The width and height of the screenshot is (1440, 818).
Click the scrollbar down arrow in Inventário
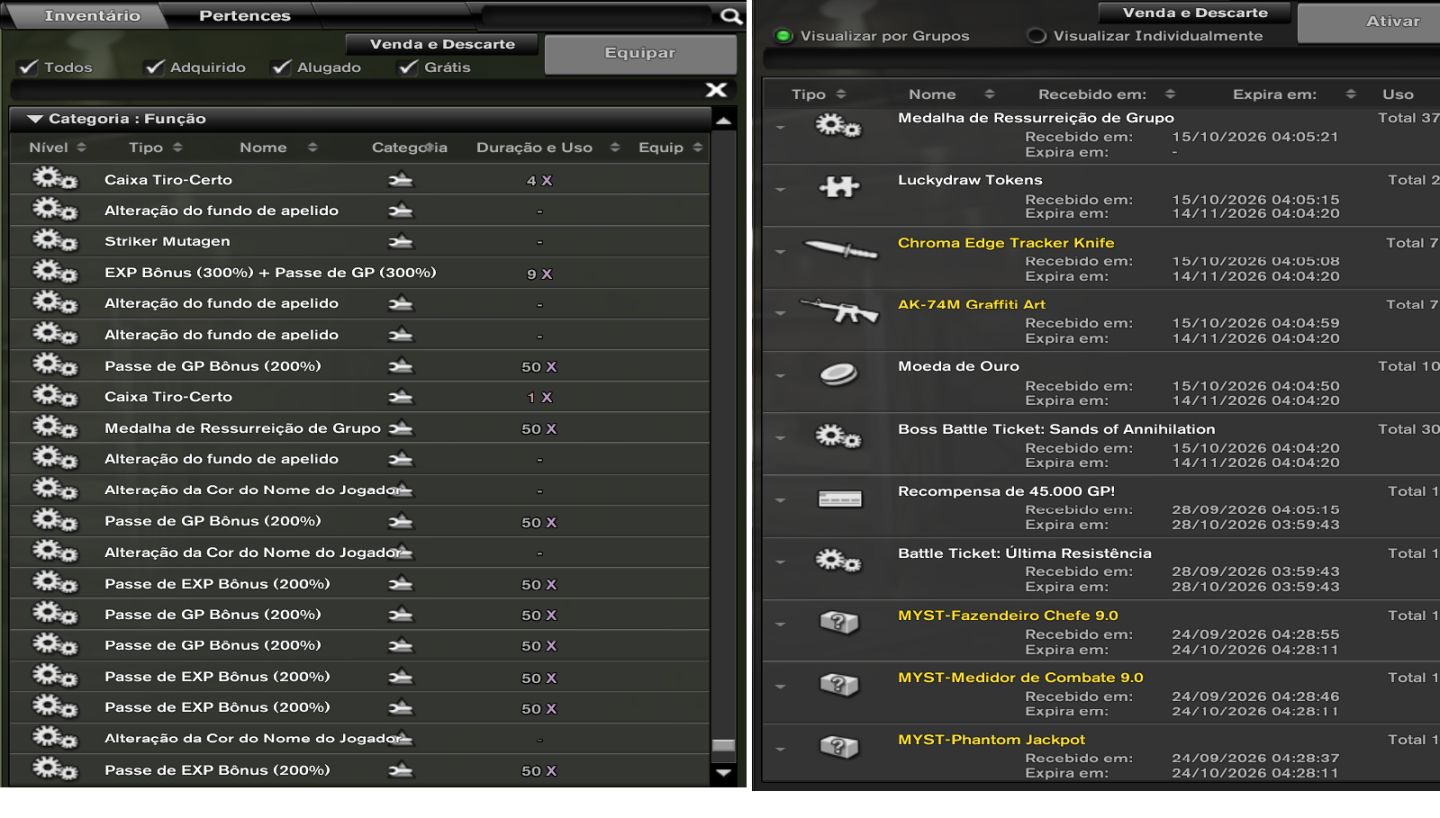pyautogui.click(x=722, y=773)
